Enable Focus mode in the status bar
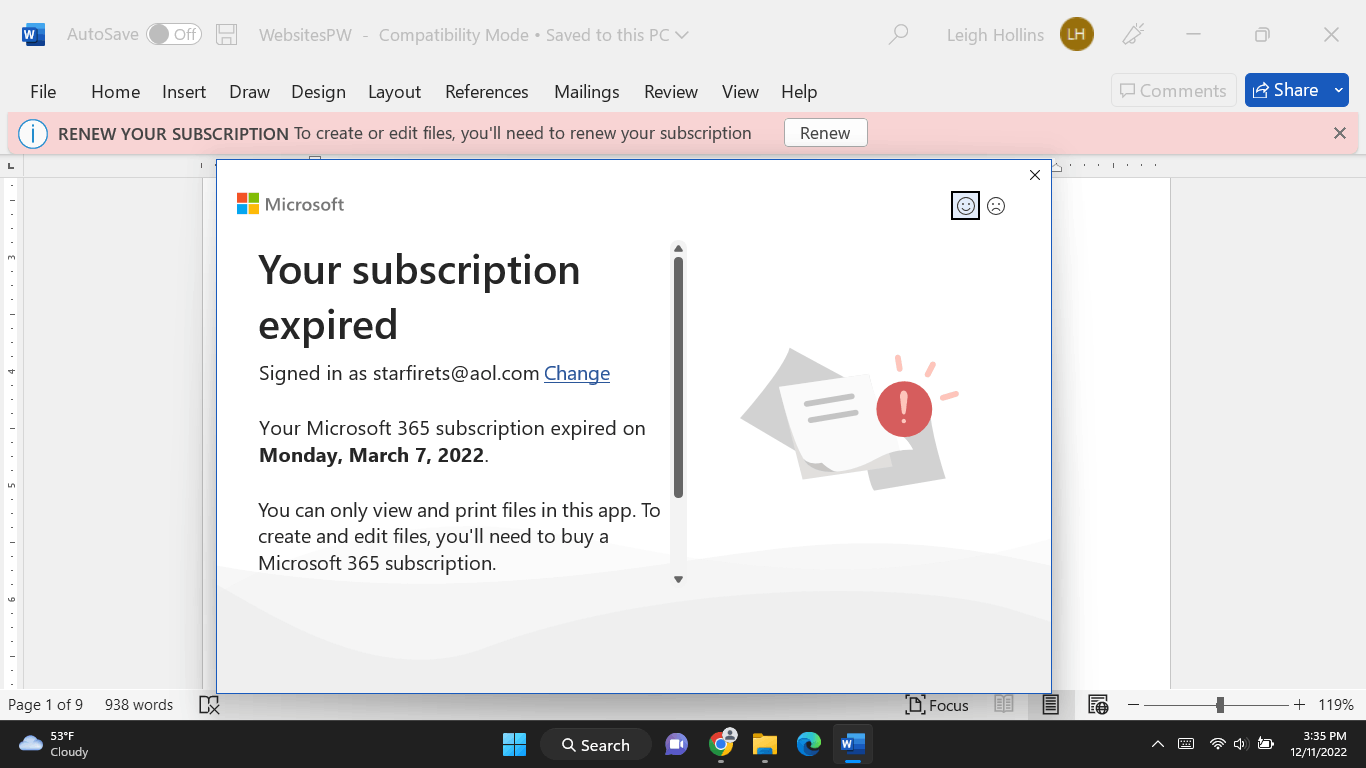 click(x=936, y=705)
